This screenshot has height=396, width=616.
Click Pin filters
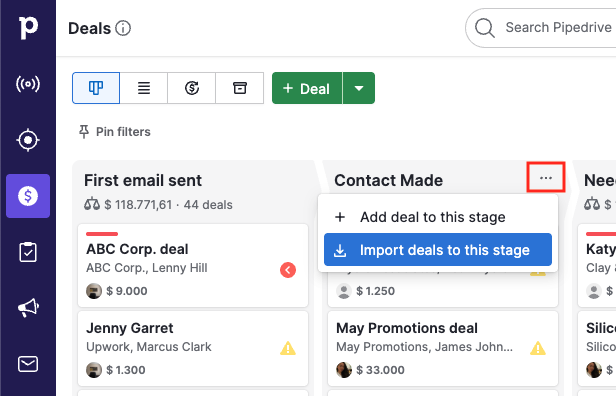pos(114,132)
